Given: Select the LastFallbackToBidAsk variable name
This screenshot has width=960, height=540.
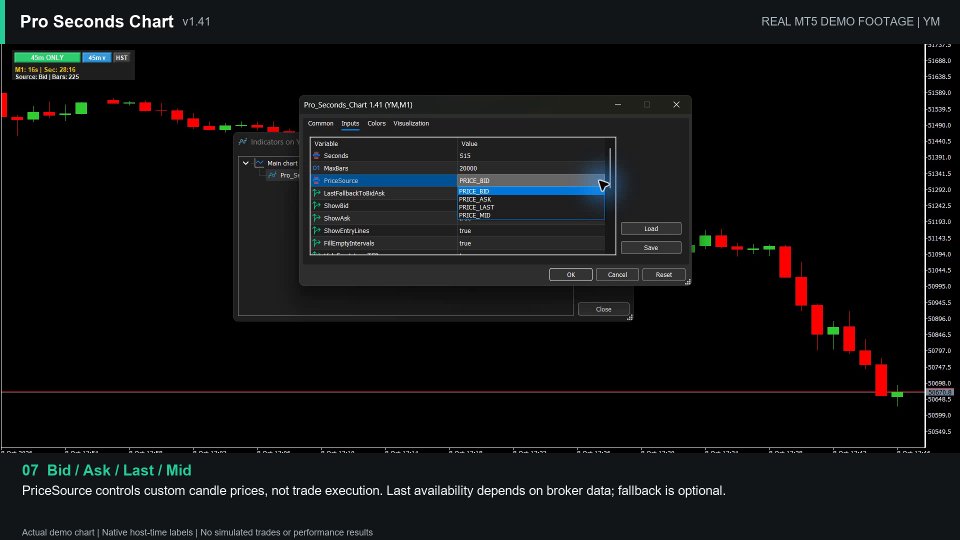Looking at the screenshot, I should (354, 193).
